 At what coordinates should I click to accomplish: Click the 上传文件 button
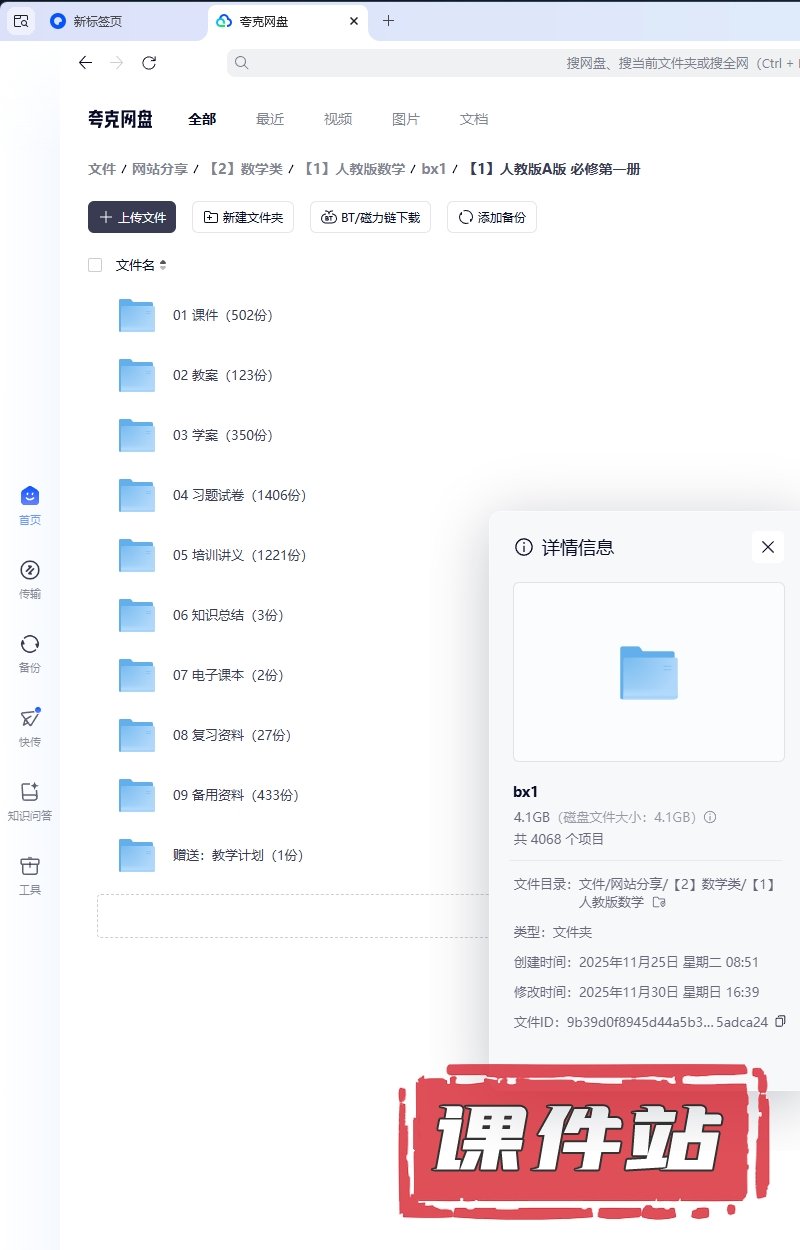click(132, 217)
